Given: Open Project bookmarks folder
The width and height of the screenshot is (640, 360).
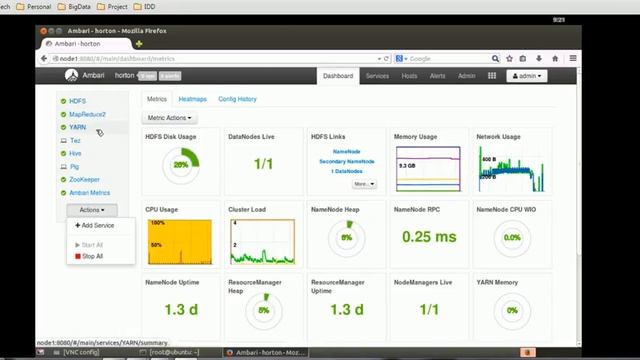Looking at the screenshot, I should point(112,7).
